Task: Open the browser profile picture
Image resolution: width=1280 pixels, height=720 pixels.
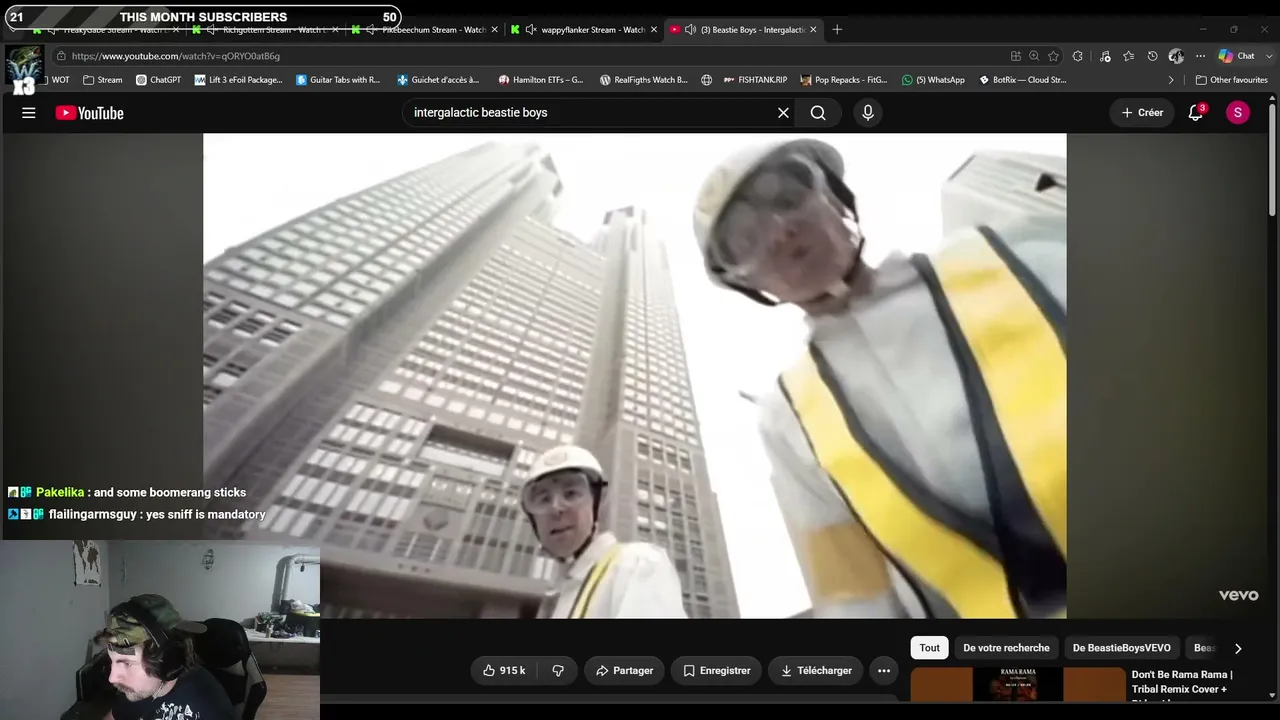Action: point(1176,56)
